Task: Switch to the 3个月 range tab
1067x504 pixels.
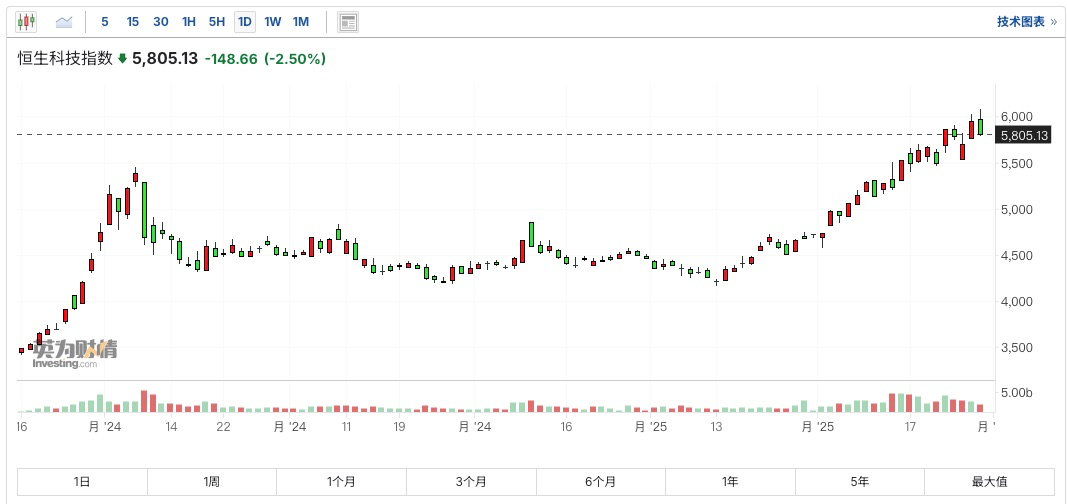Action: pos(471,481)
